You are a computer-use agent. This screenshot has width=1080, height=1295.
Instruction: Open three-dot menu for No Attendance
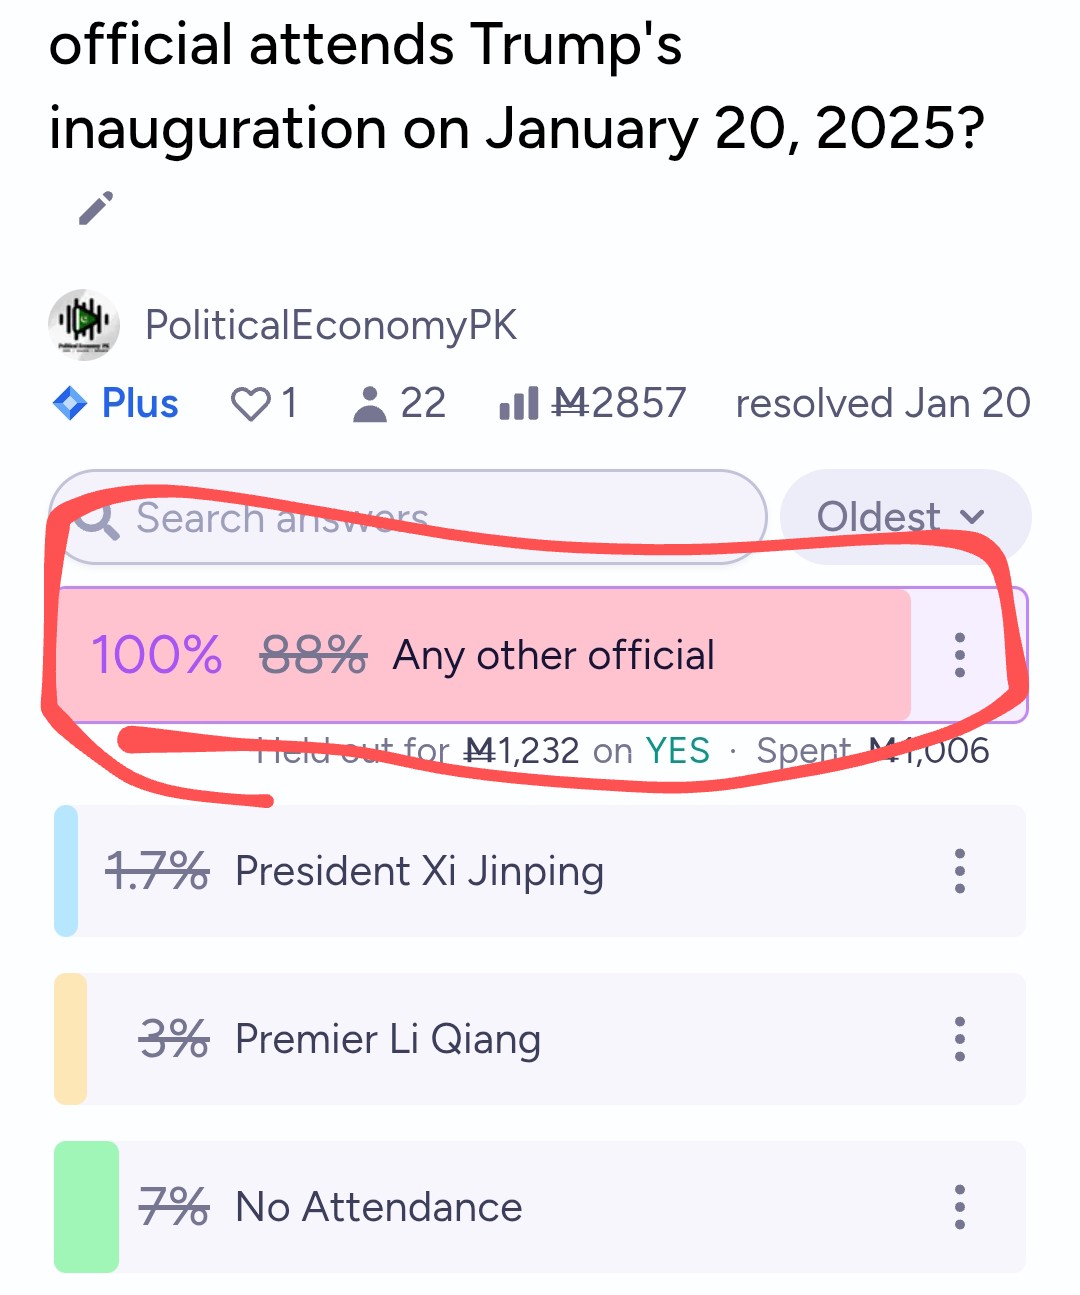[960, 1207]
